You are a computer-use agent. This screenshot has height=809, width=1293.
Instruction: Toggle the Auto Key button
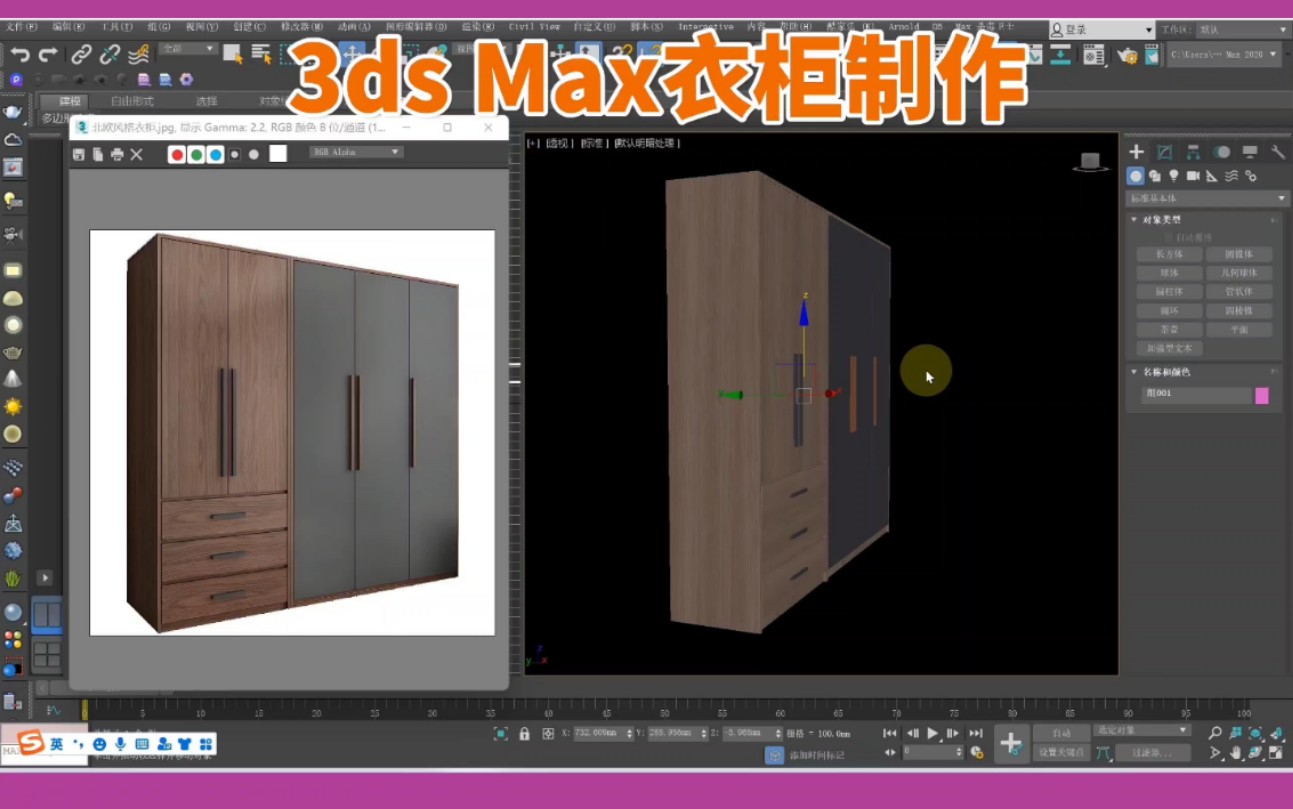1061,733
